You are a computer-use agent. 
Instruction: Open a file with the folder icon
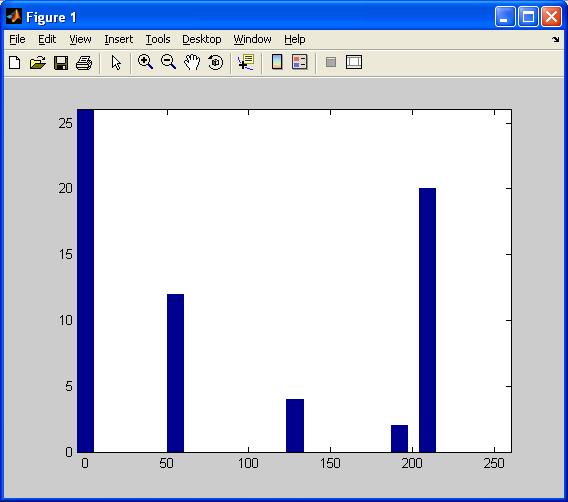(x=38, y=63)
